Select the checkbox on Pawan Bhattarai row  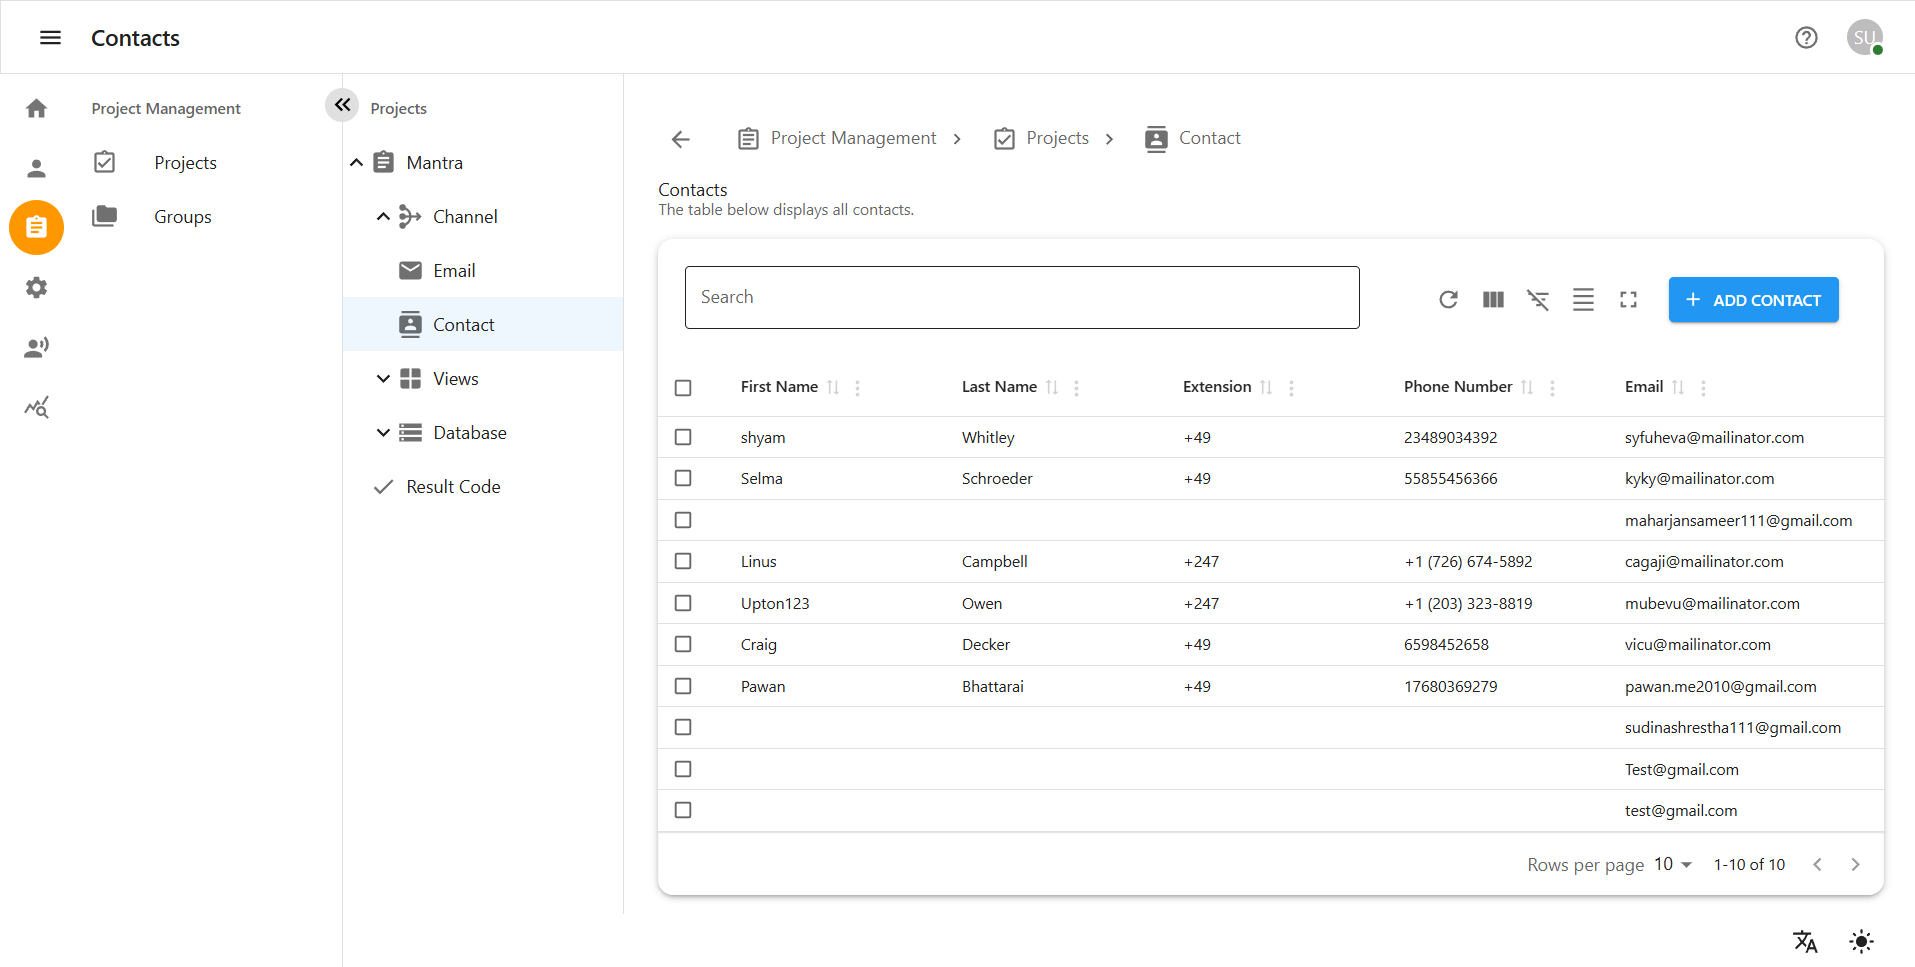[x=683, y=686]
